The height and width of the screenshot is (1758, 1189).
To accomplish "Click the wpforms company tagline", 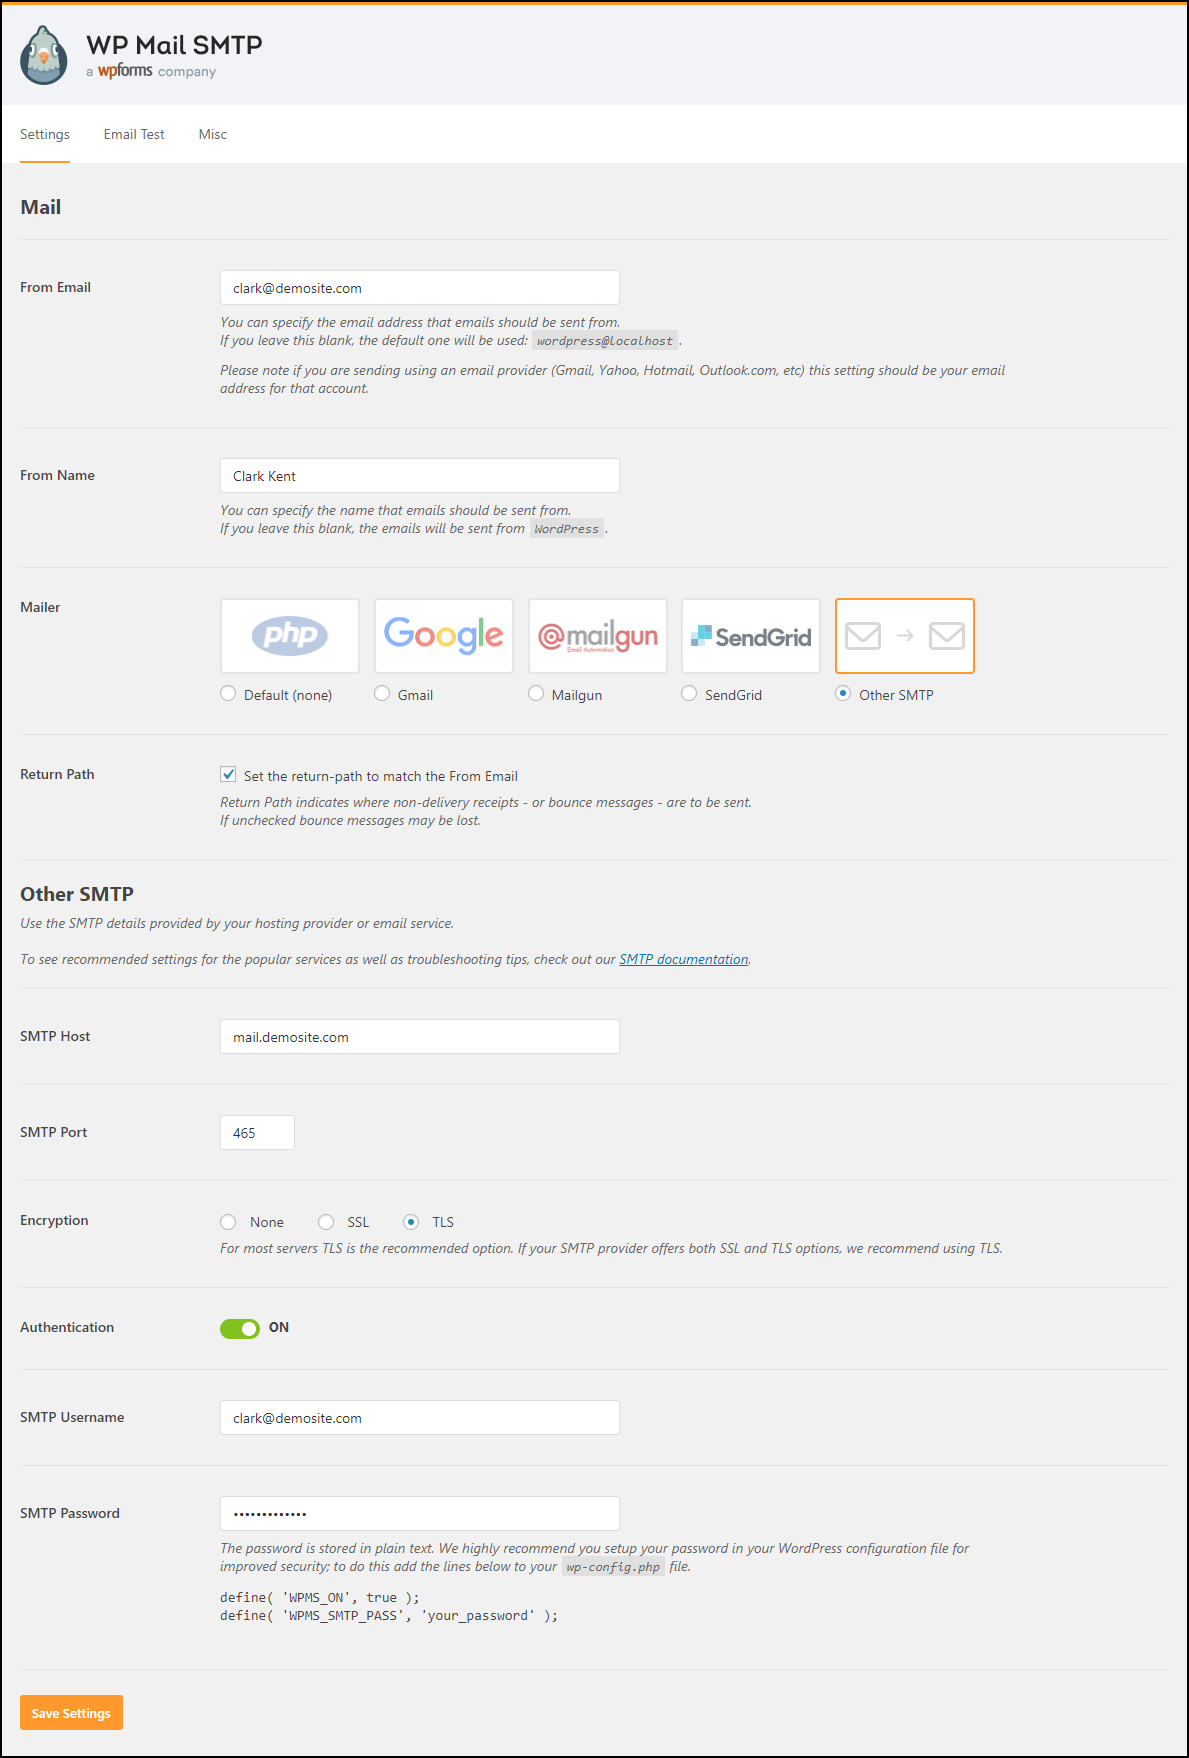I will point(151,71).
